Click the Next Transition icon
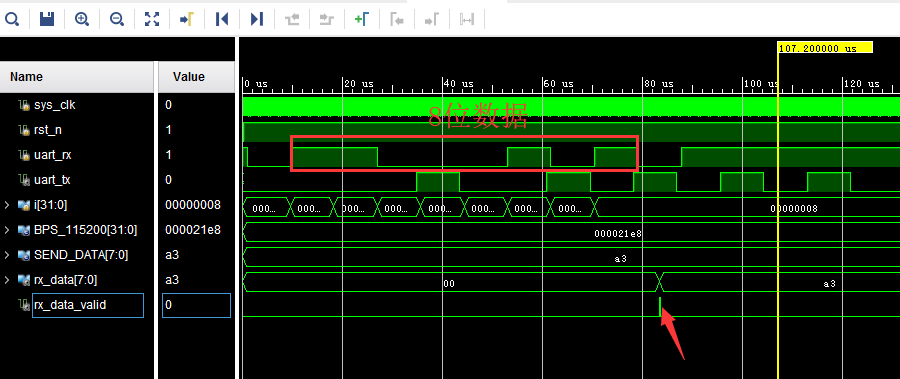This screenshot has width=900, height=379. (327, 20)
